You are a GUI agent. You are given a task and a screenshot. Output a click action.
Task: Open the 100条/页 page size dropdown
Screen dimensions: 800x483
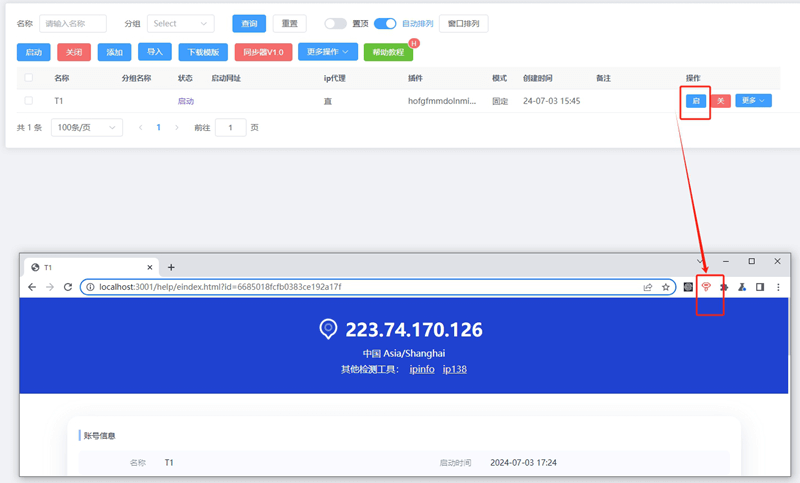(x=87, y=128)
